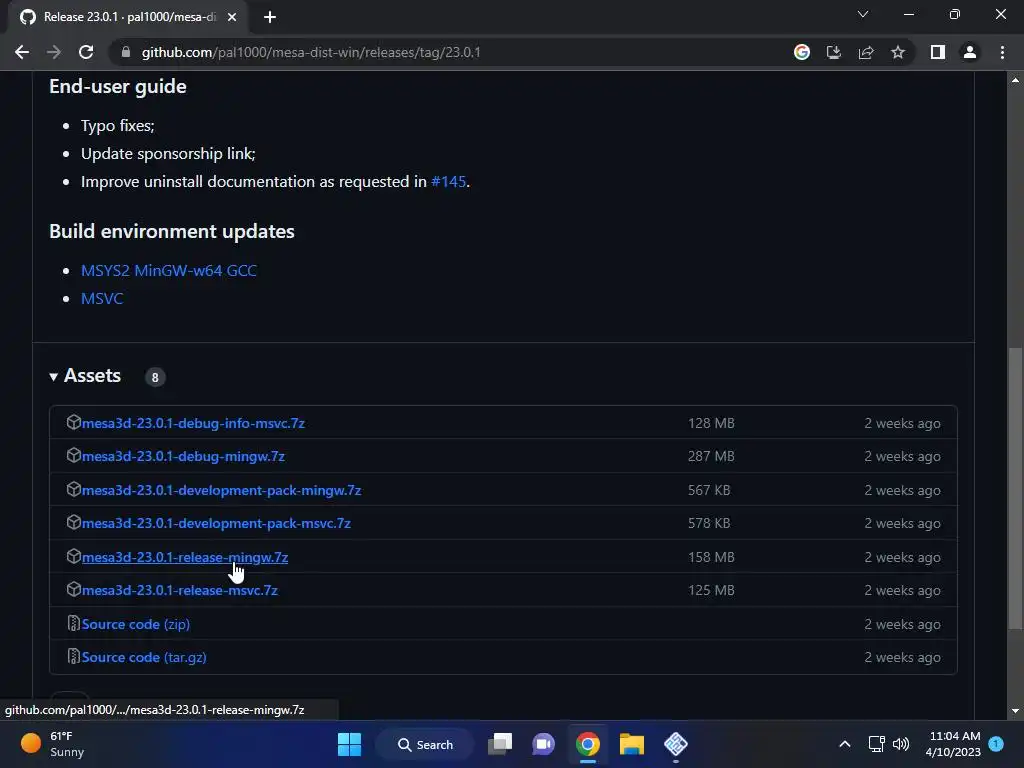
Task: Click '2 weeks ago' in release-msvc.7z row
Action: [902, 590]
